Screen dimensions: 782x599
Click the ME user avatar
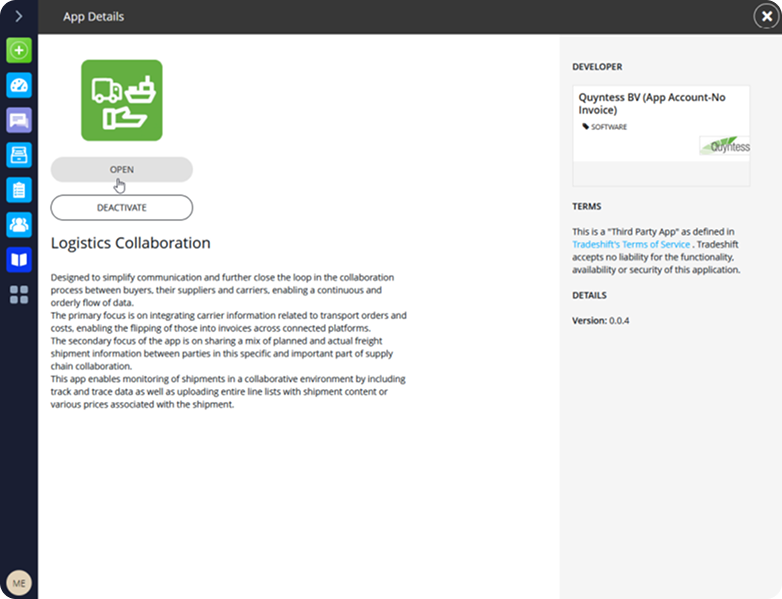(18, 582)
